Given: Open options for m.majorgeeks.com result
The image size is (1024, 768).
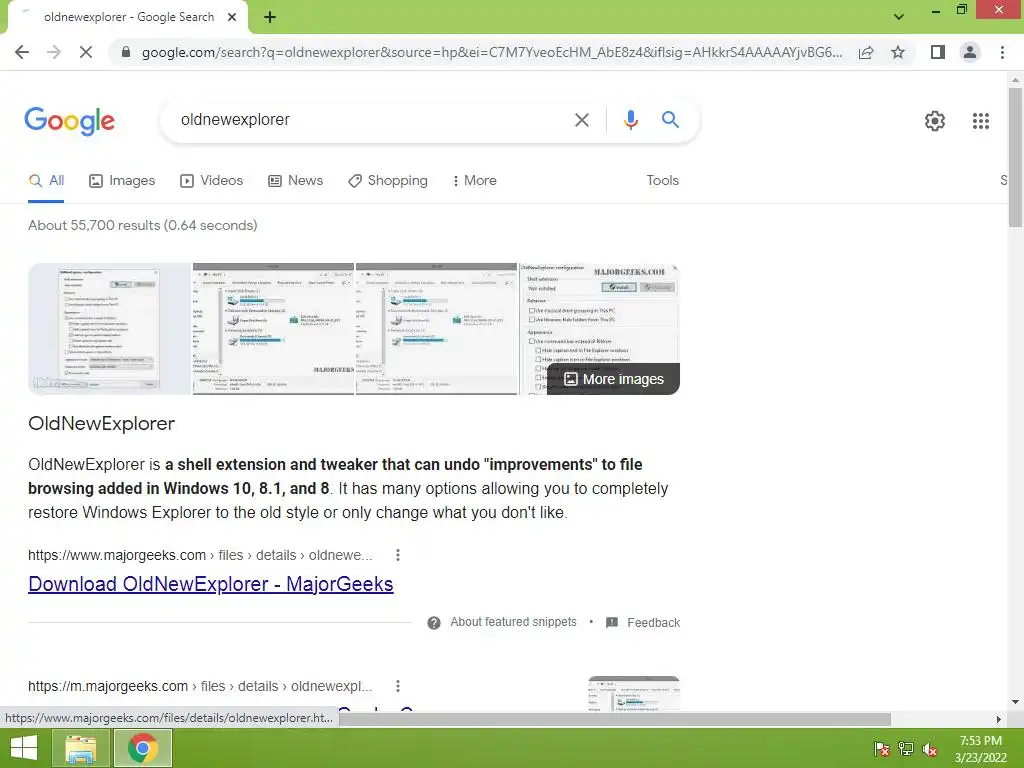Looking at the screenshot, I should [x=398, y=686].
